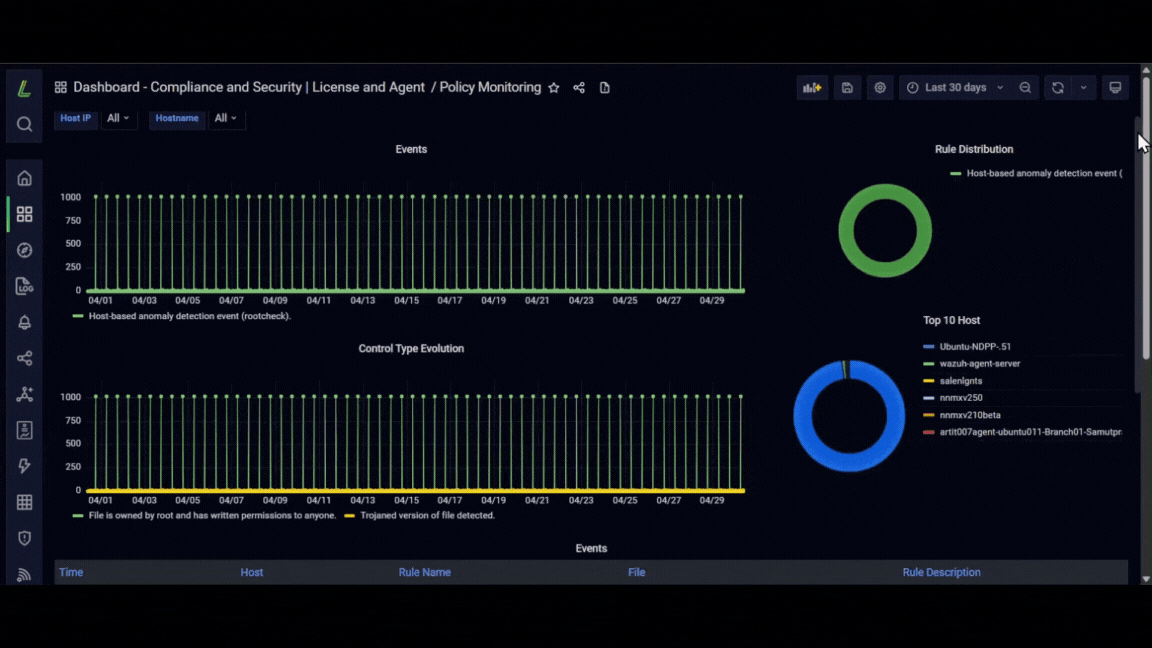The width and height of the screenshot is (1152, 648).
Task: Sort the table by Rule Name column
Action: click(425, 572)
